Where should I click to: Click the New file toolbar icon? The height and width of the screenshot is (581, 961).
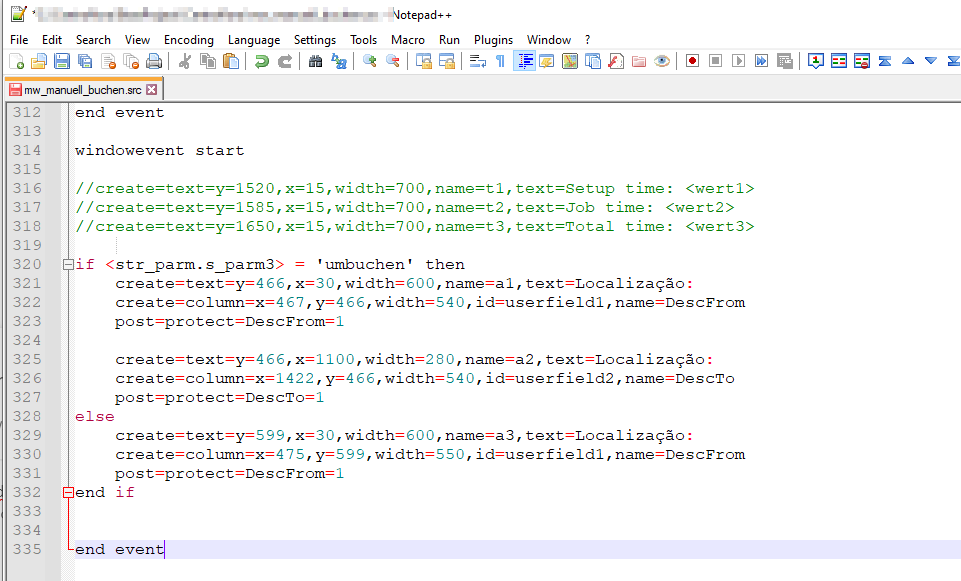[x=17, y=61]
